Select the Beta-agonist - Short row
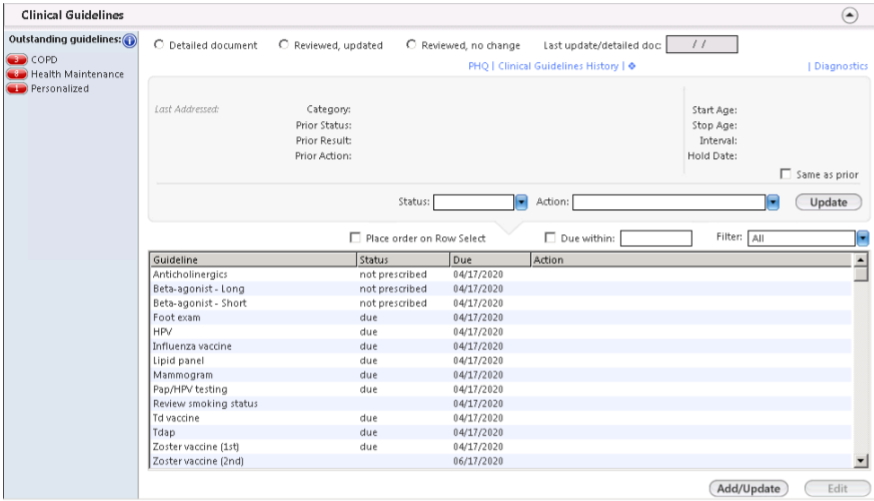Screen dimensions: 874x501 (501, 303)
